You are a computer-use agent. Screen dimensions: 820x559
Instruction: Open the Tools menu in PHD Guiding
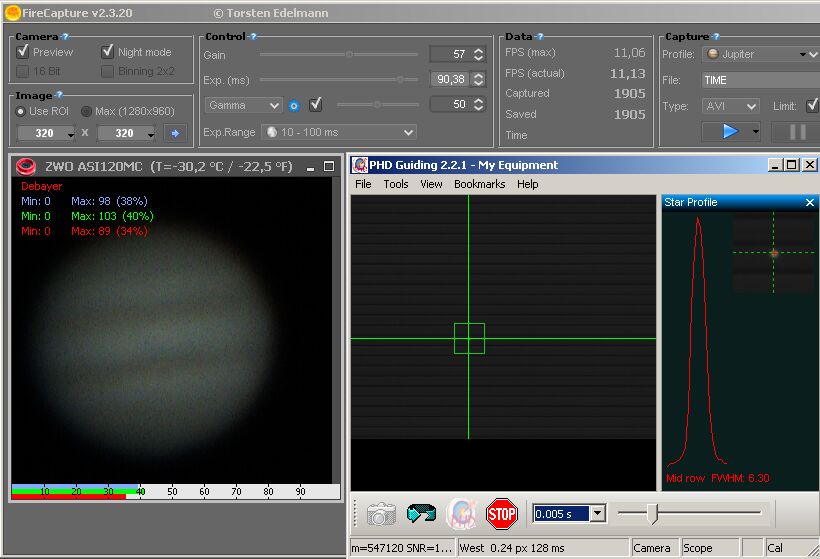pos(396,184)
